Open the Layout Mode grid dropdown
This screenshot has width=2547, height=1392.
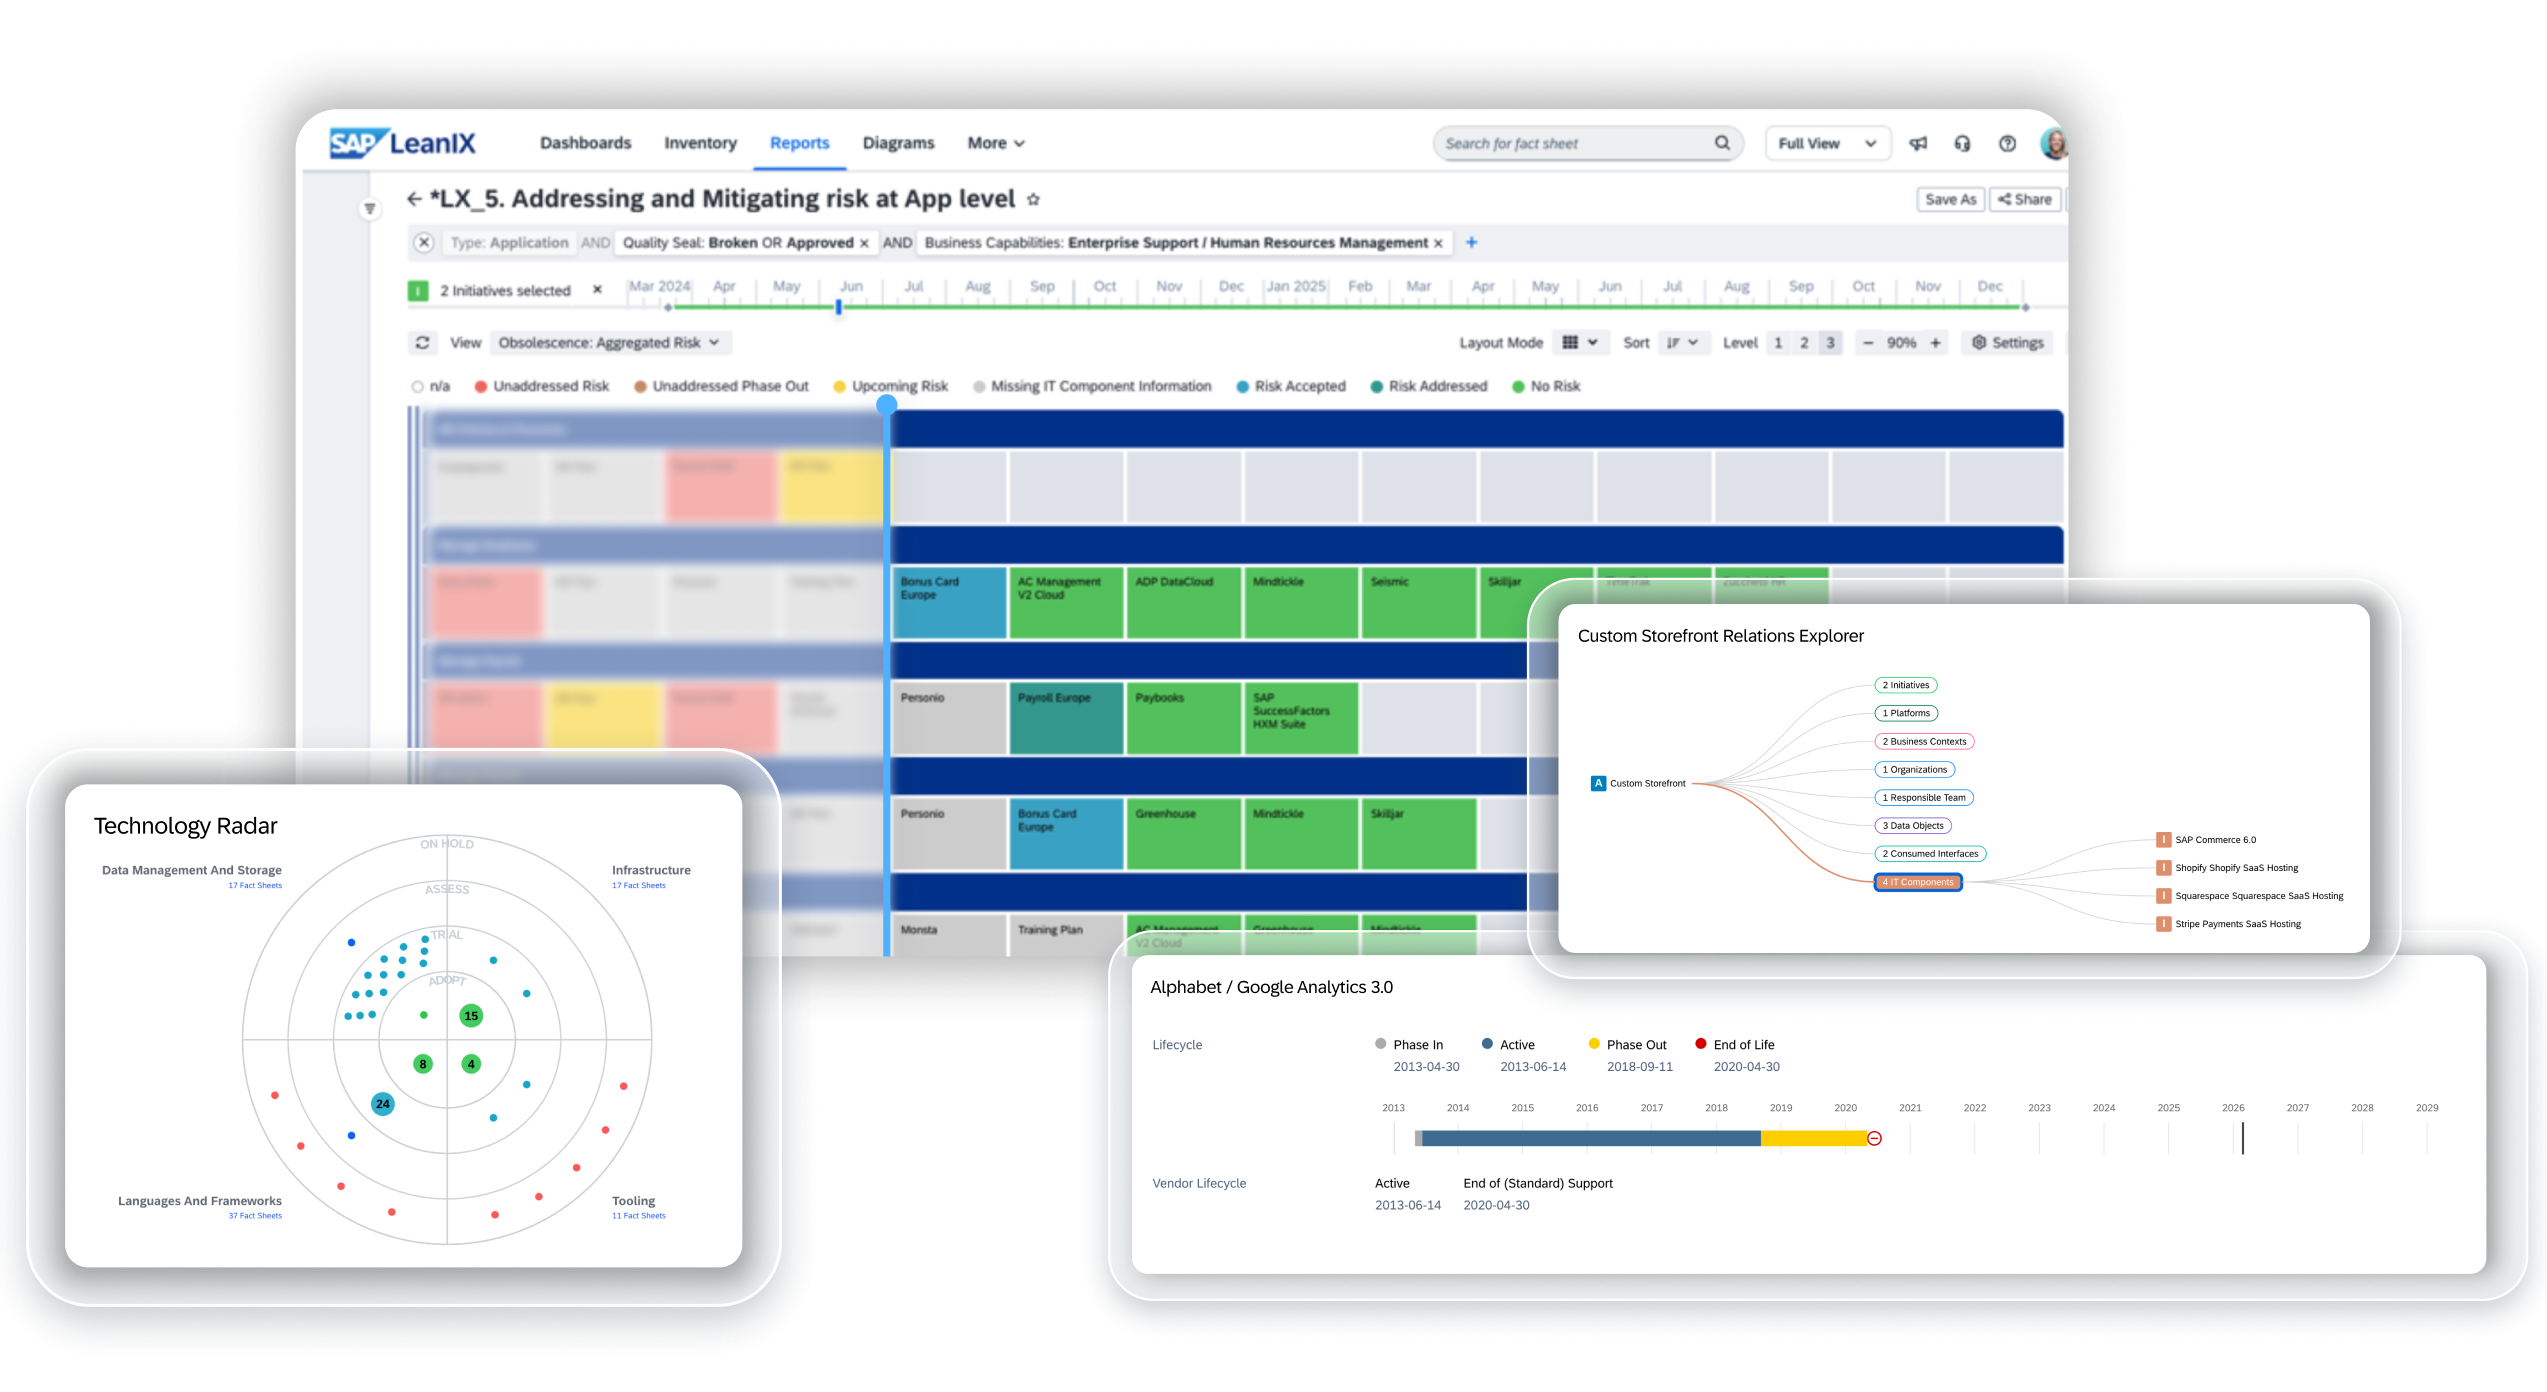(x=1580, y=343)
